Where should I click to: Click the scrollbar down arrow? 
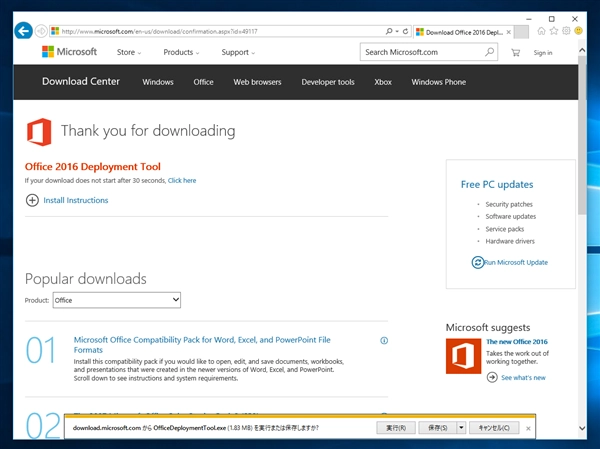click(582, 428)
